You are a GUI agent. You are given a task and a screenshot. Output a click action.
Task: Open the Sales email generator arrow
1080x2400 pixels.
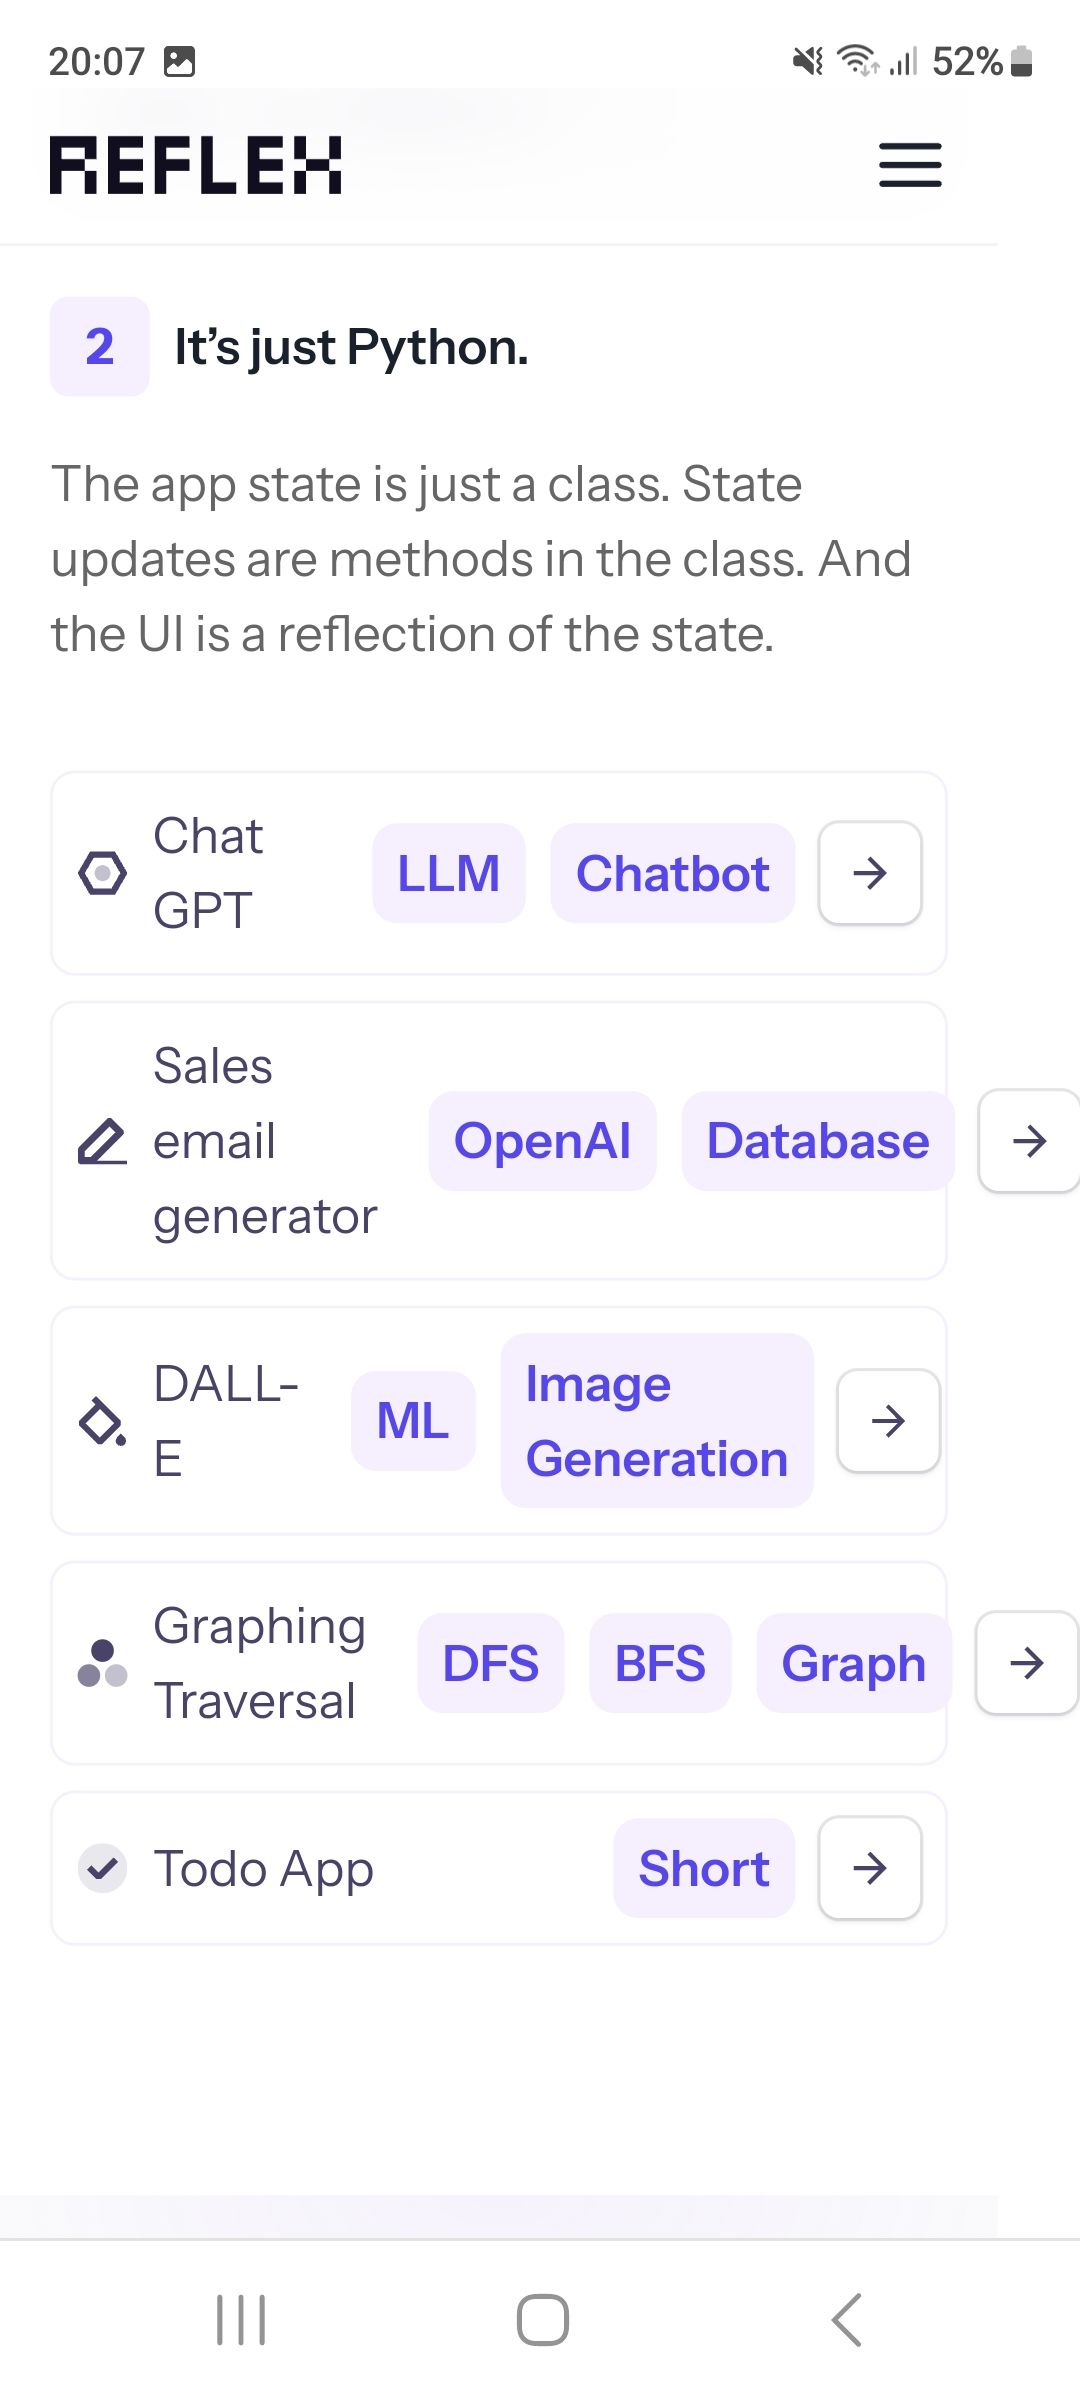click(x=1029, y=1141)
